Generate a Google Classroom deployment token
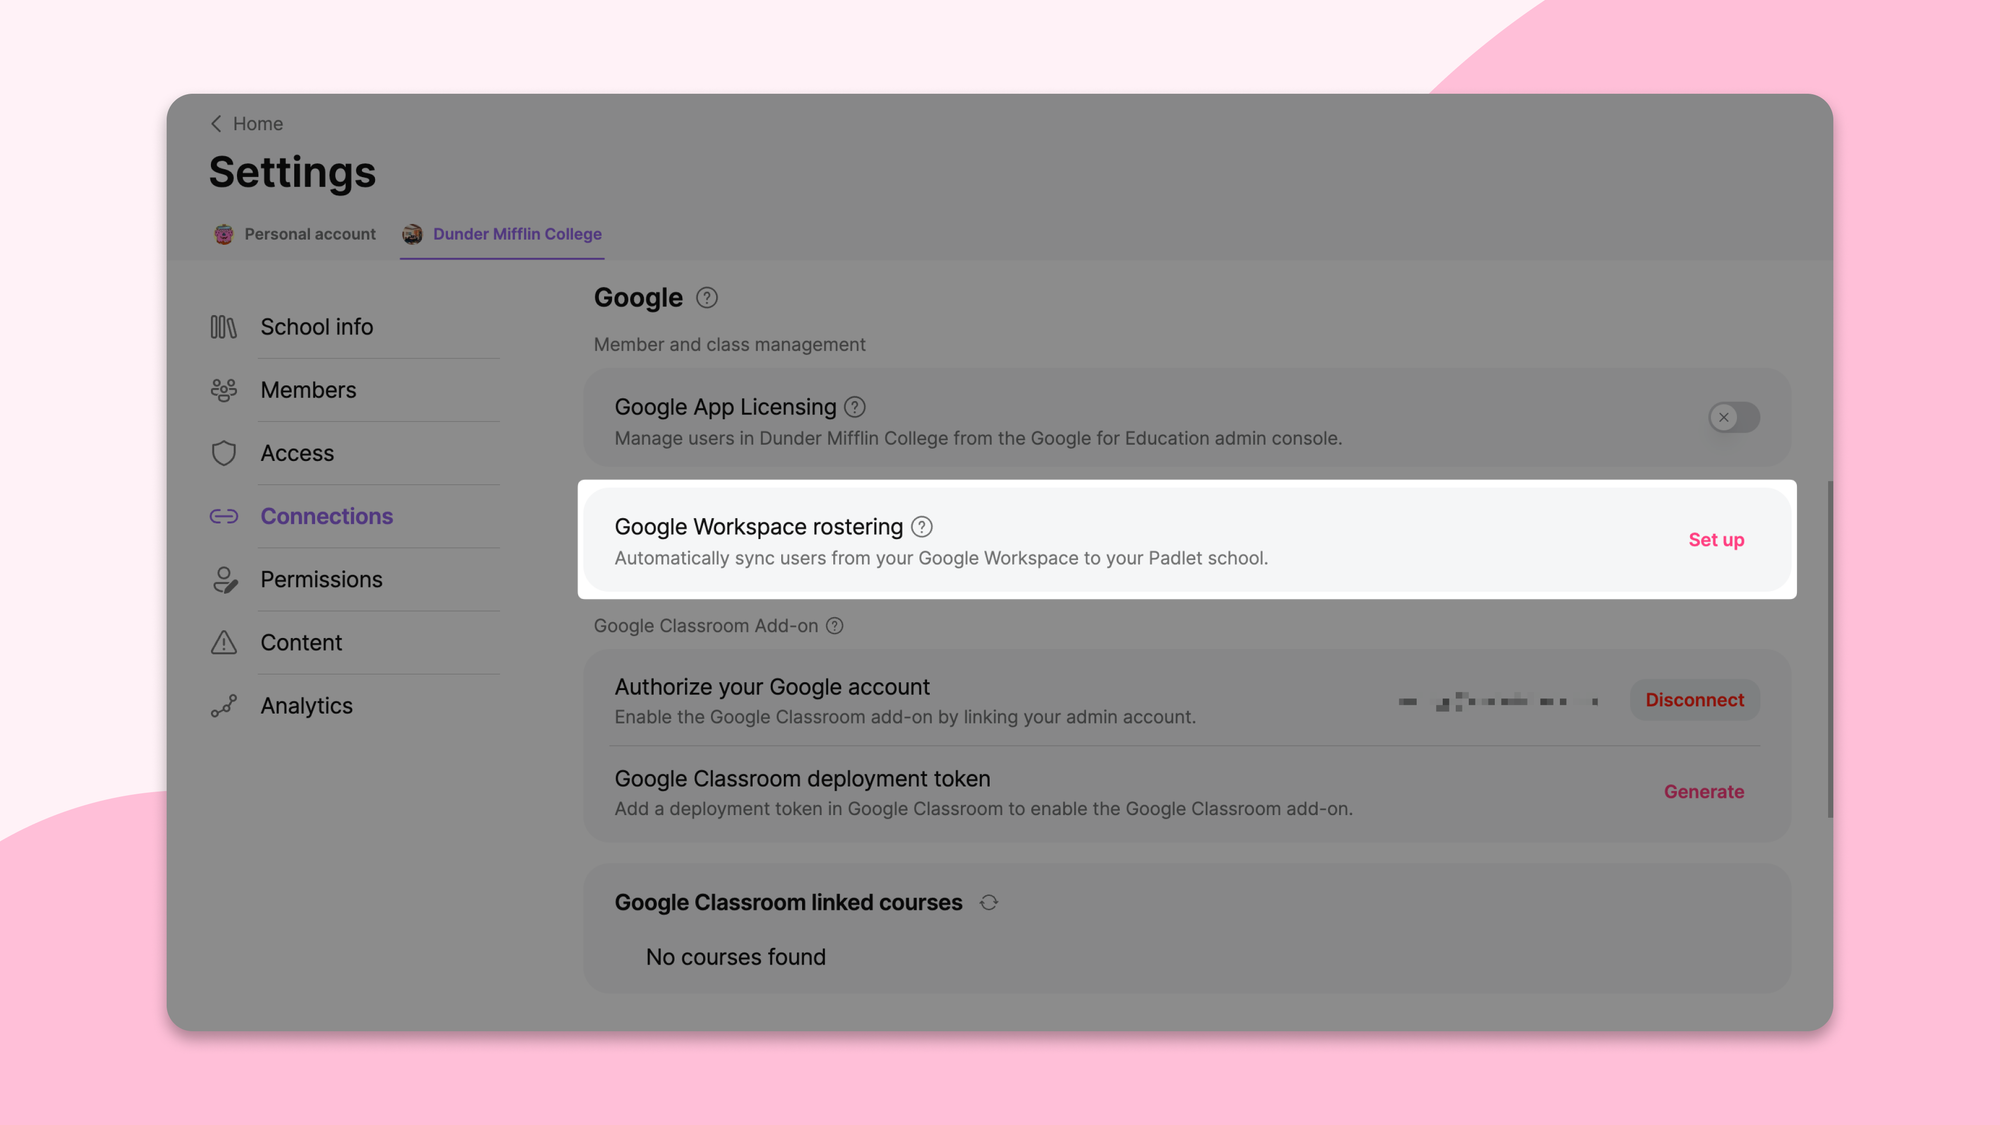 (1704, 791)
